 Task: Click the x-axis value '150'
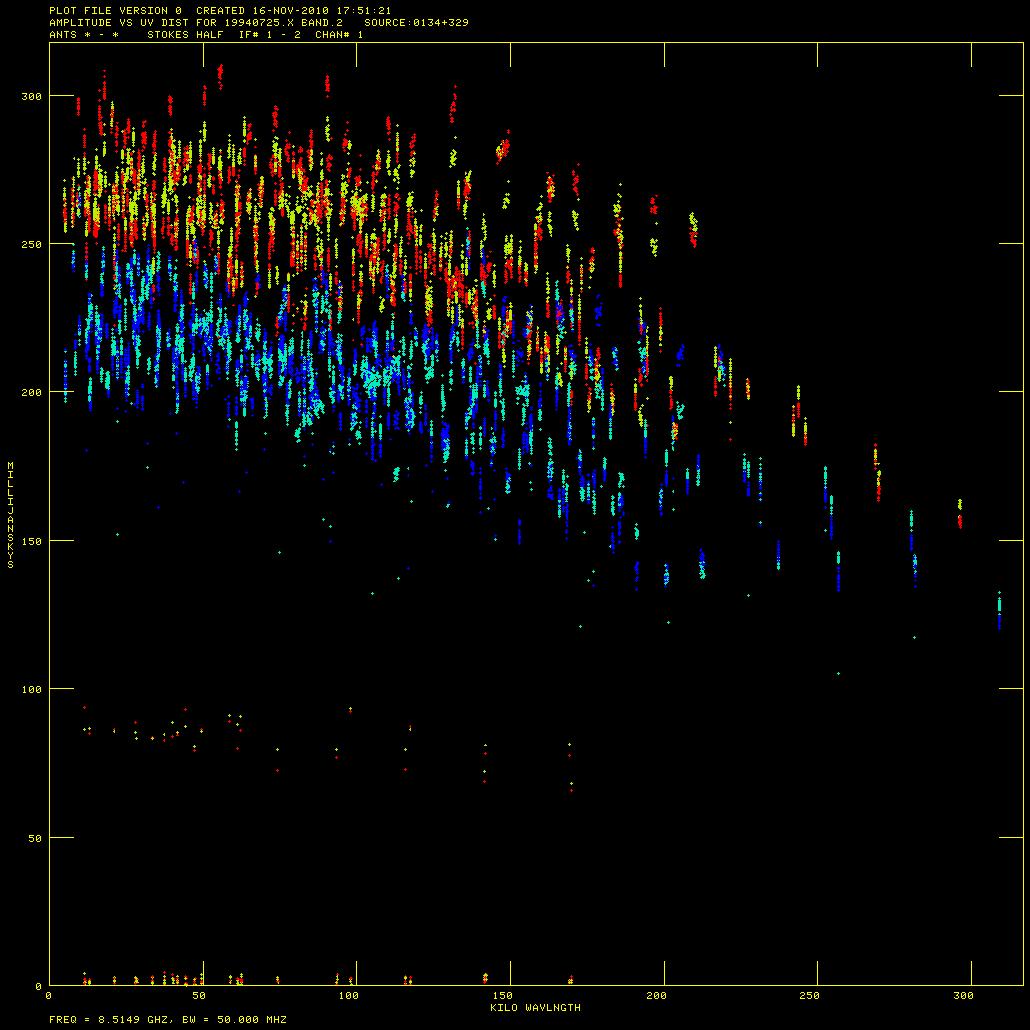[x=503, y=996]
